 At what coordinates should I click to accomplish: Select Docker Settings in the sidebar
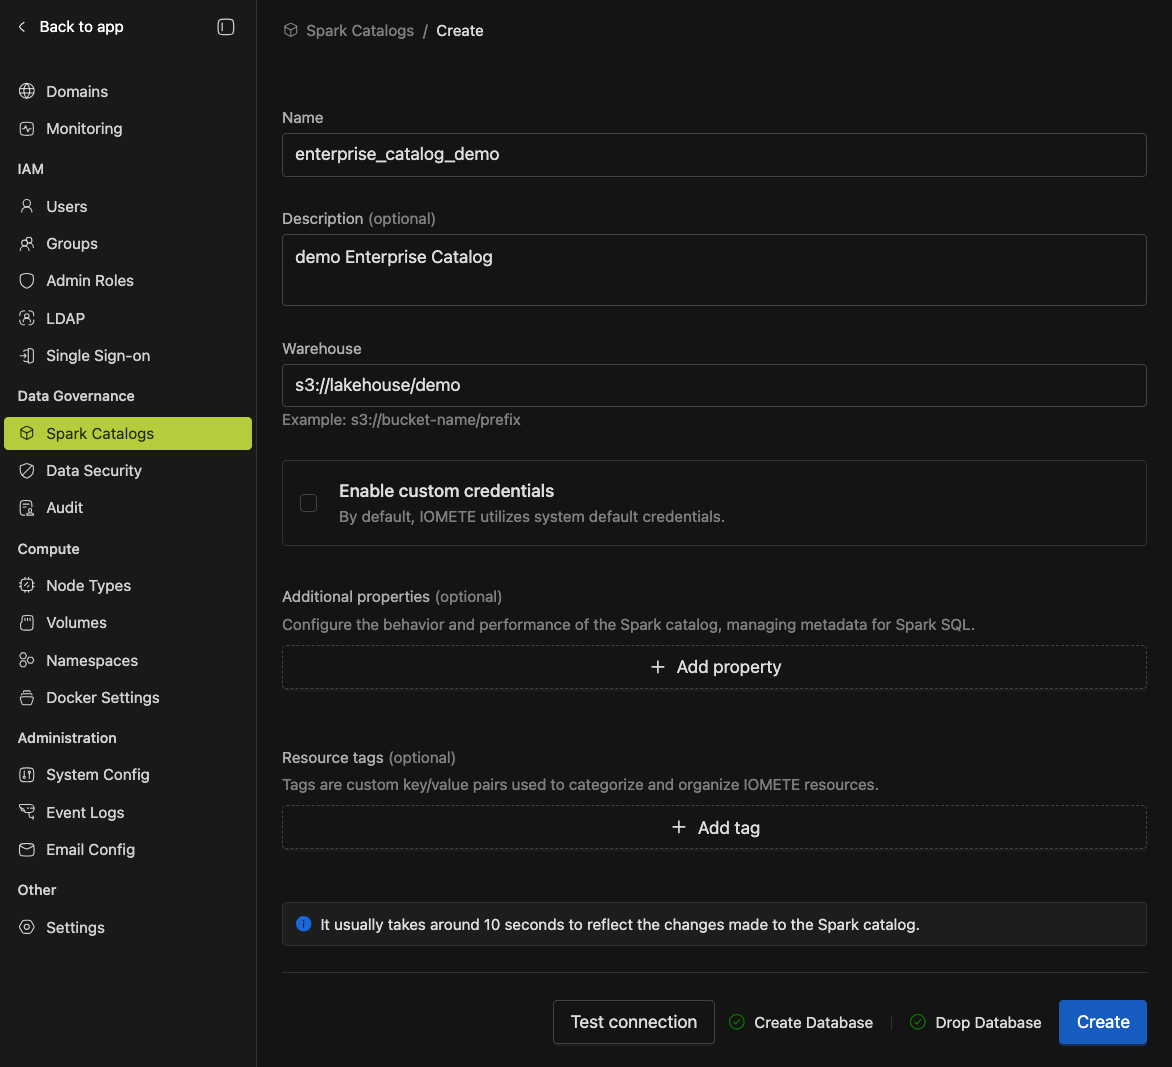(26, 697)
